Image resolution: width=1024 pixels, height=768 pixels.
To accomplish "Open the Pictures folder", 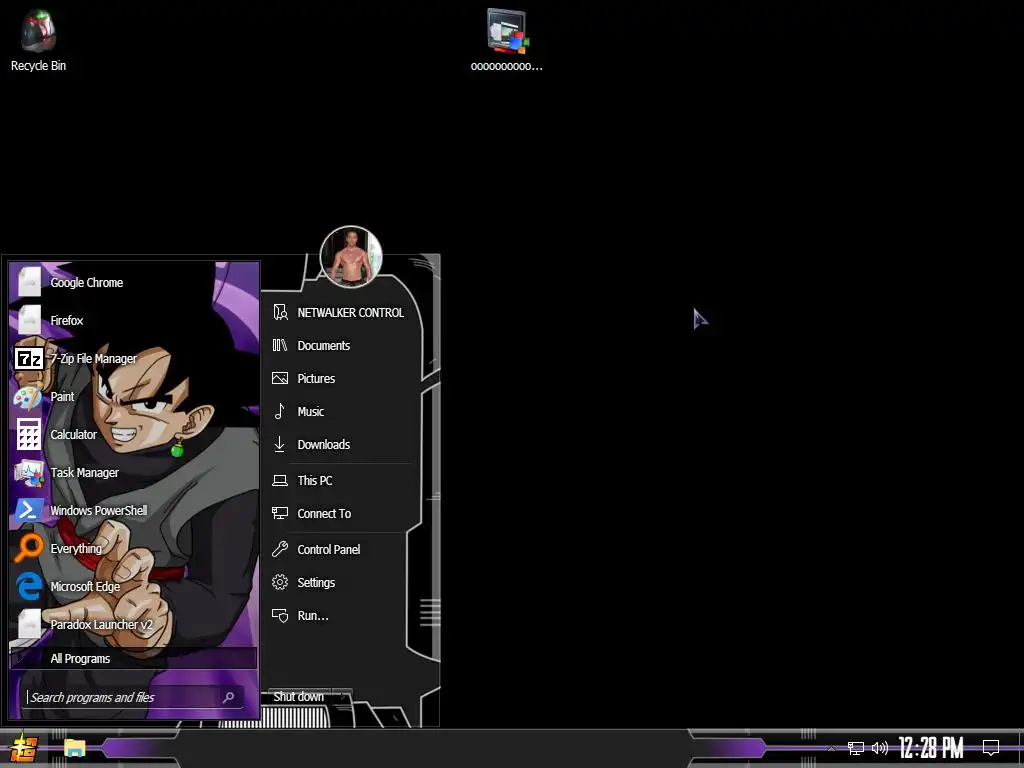I will [x=342, y=379].
